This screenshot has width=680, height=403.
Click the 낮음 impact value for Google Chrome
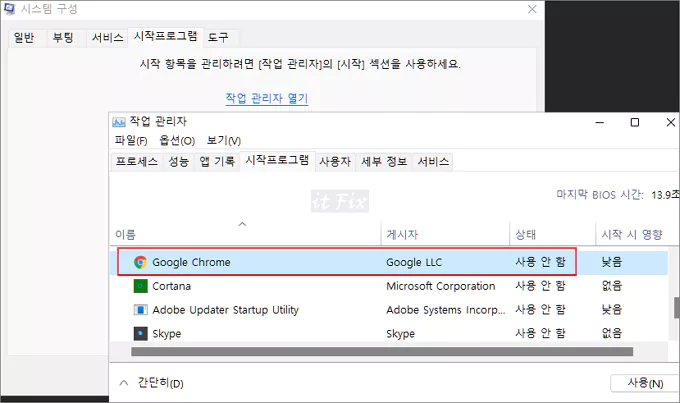coord(611,262)
